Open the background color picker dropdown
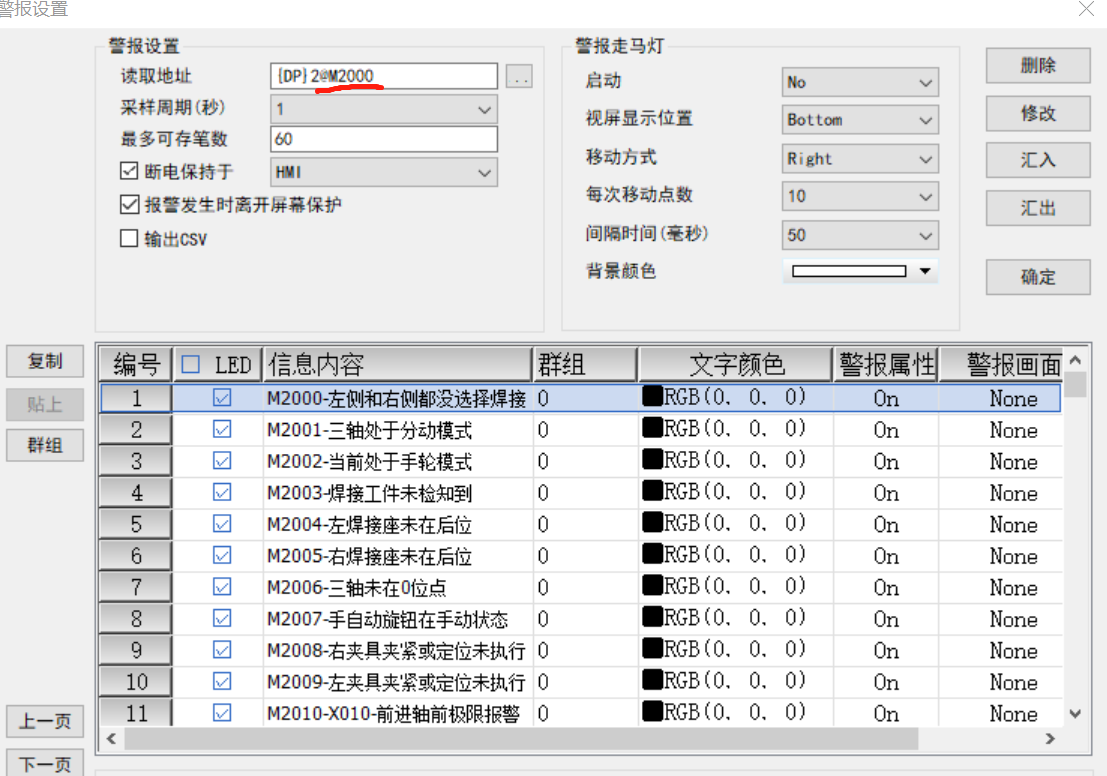1107x776 pixels. (924, 271)
